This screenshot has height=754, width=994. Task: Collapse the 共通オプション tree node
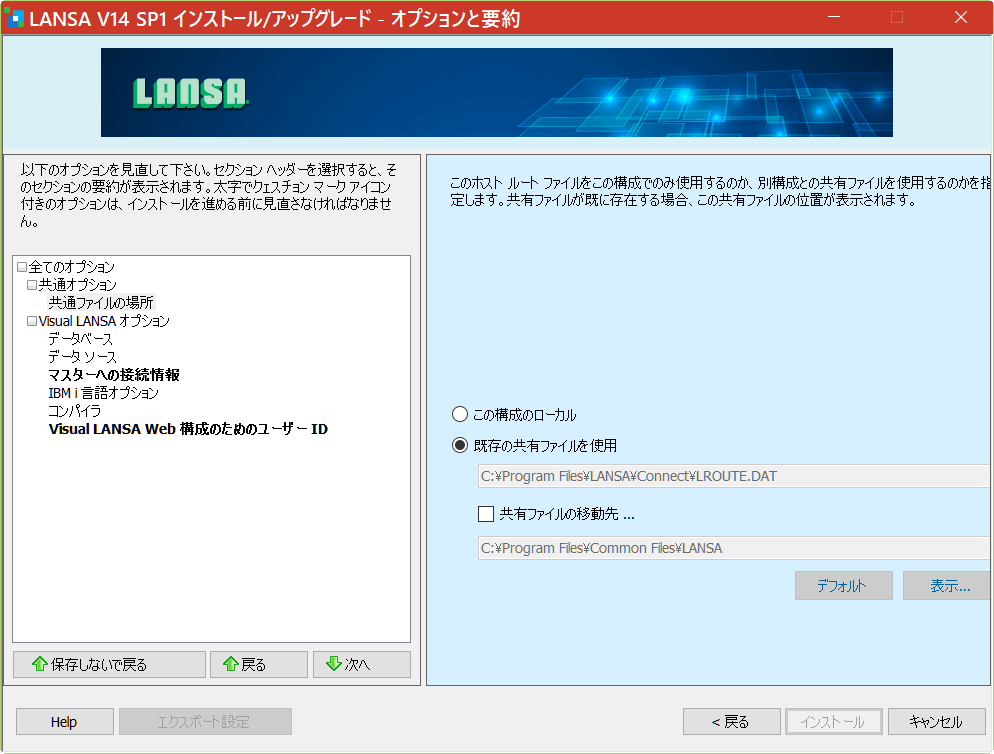(32, 285)
